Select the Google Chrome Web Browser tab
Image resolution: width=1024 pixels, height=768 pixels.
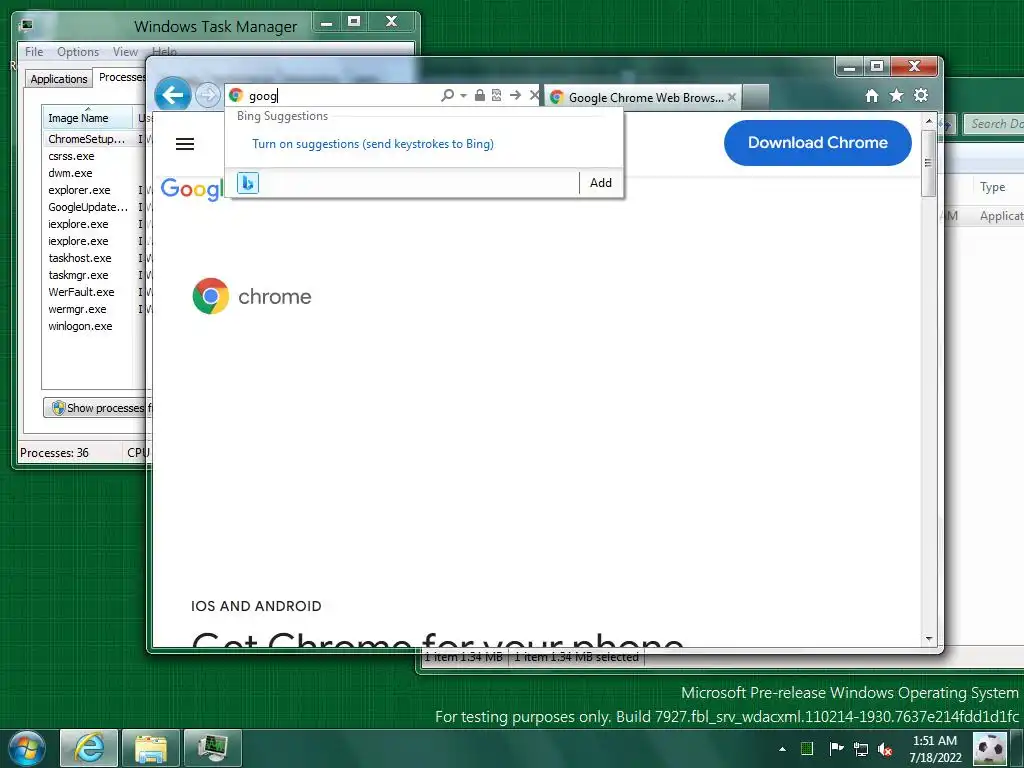click(x=643, y=97)
